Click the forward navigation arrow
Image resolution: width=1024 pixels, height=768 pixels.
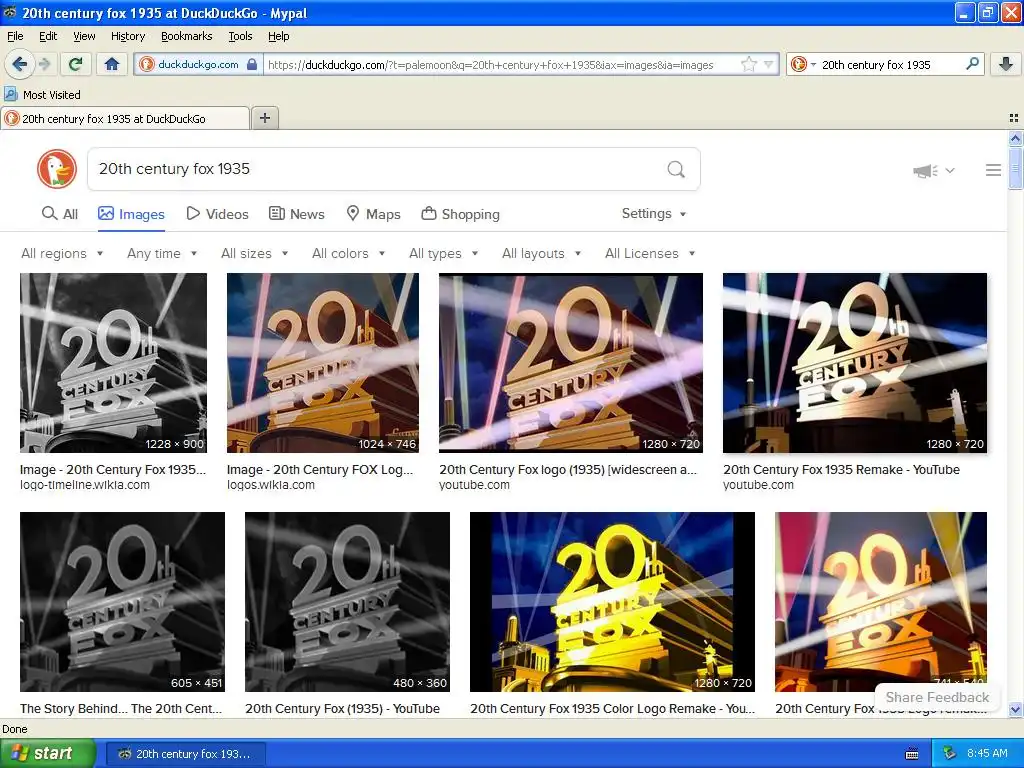(x=44, y=64)
